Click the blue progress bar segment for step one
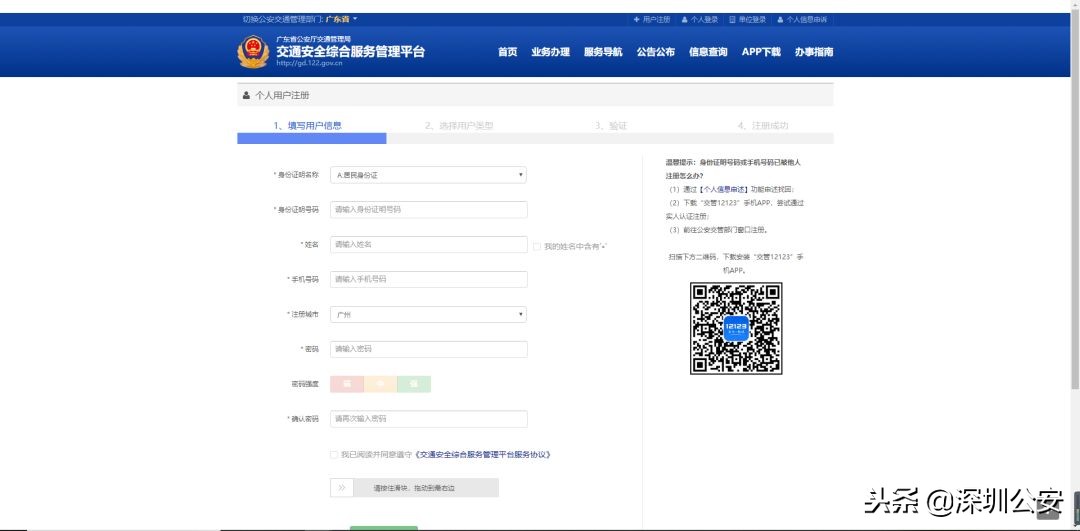This screenshot has width=1080, height=531. pos(311,138)
